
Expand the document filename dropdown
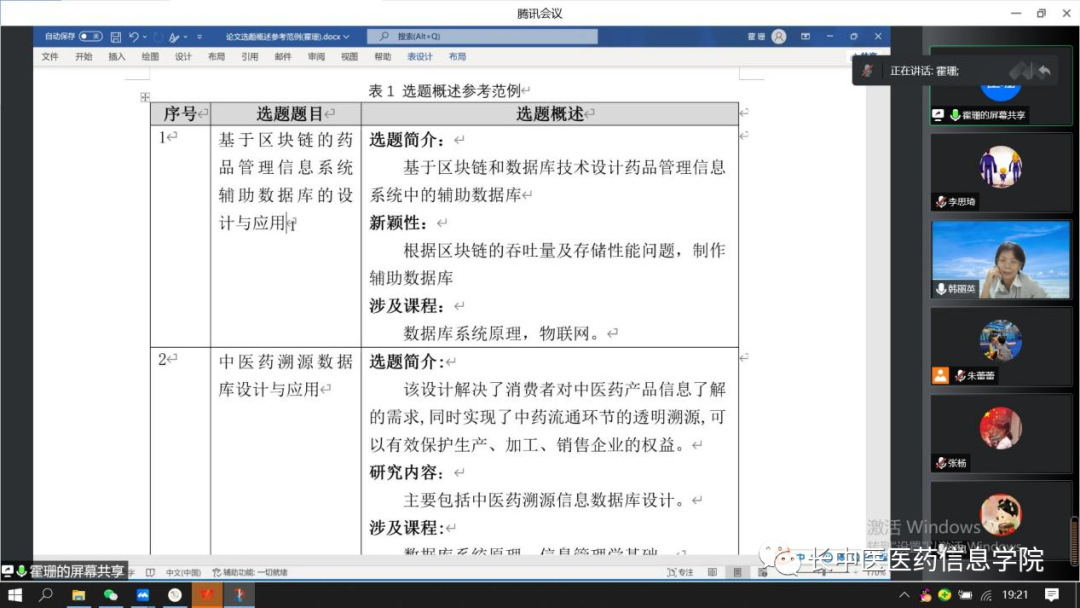[346, 36]
